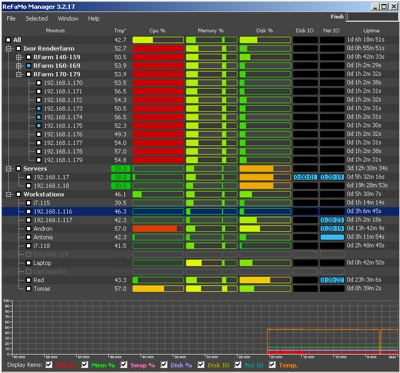Toggle selection box for 192.168.1.173
Screen dimensions: 400x373
39,109
